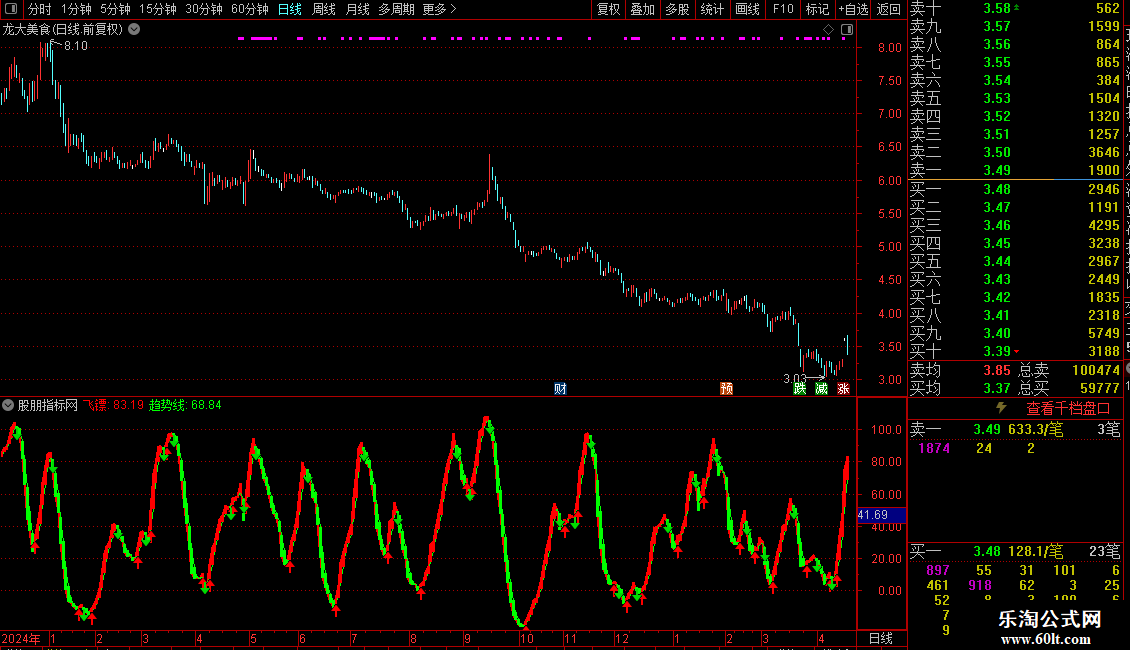Click the 卖十 up-arrow indicator
The image size is (1130, 650).
tap(1016, 7)
